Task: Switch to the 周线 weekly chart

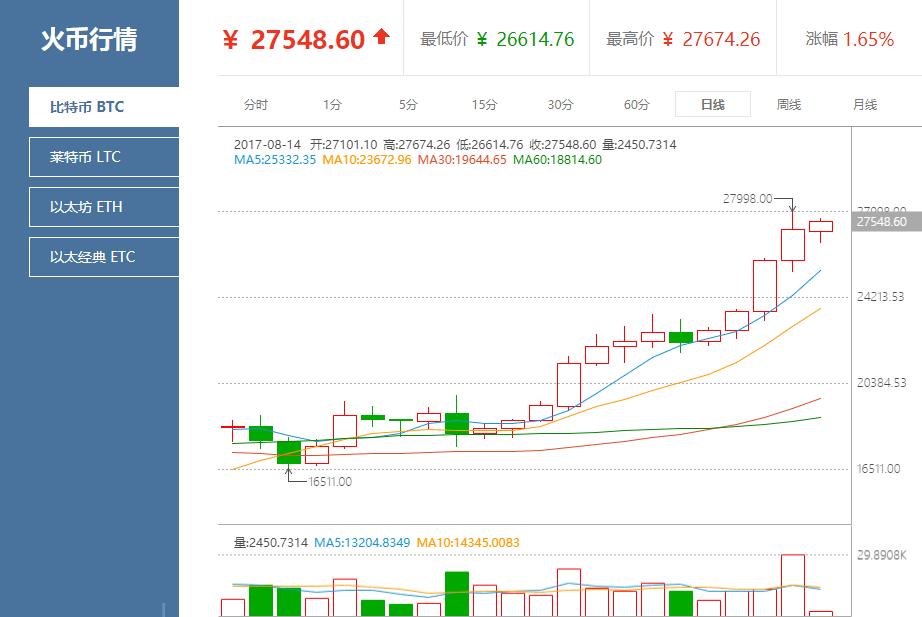Action: (x=789, y=105)
